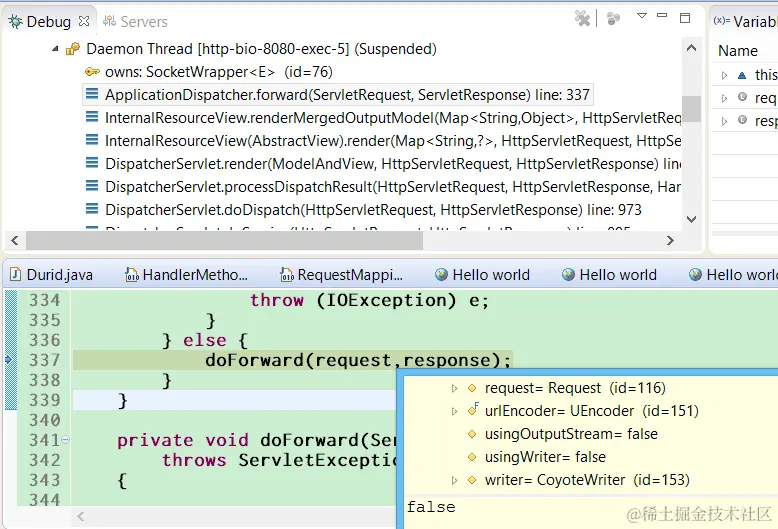This screenshot has height=529, width=778.
Task: Click the current instruction pointer arrow at line 337
Action: pyautogui.click(x=8, y=359)
